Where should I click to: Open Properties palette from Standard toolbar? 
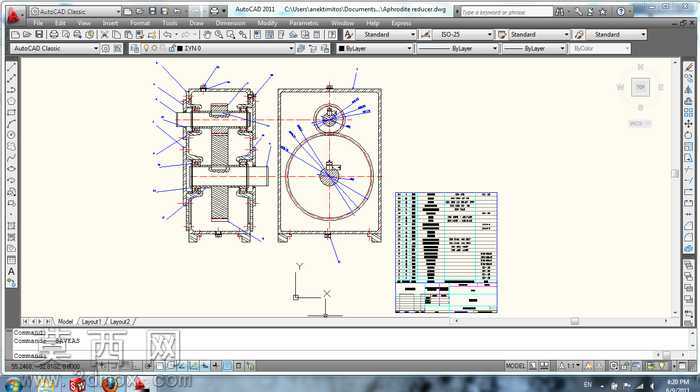(257, 34)
